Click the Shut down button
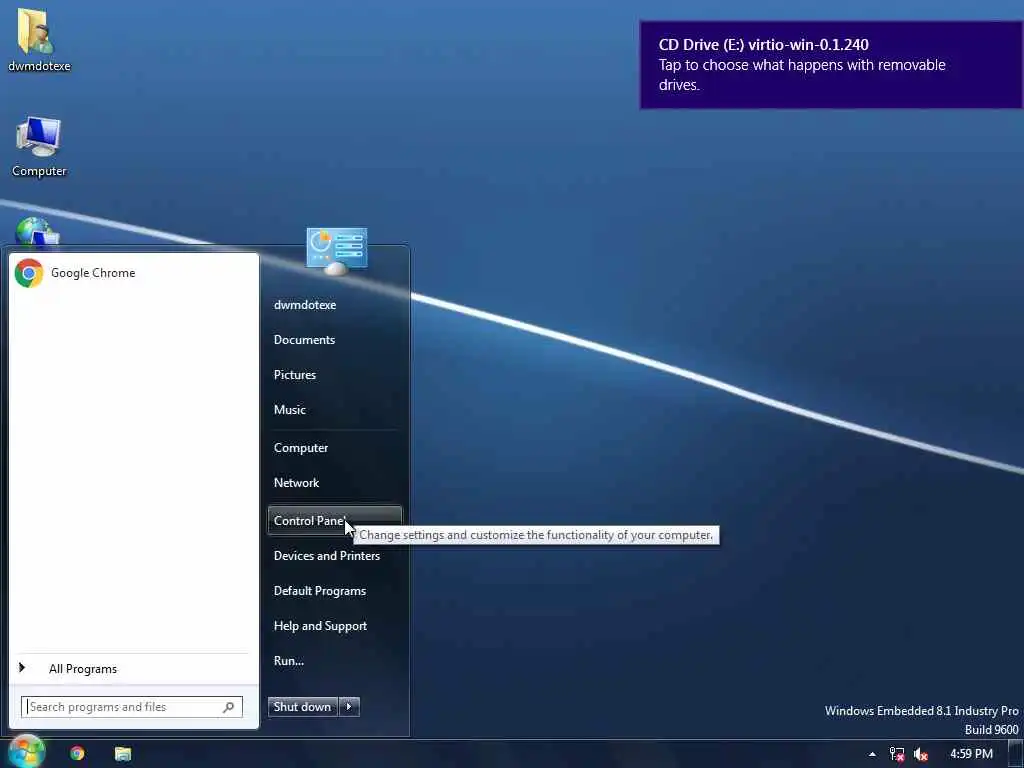Viewport: 1024px width, 768px height. point(303,707)
